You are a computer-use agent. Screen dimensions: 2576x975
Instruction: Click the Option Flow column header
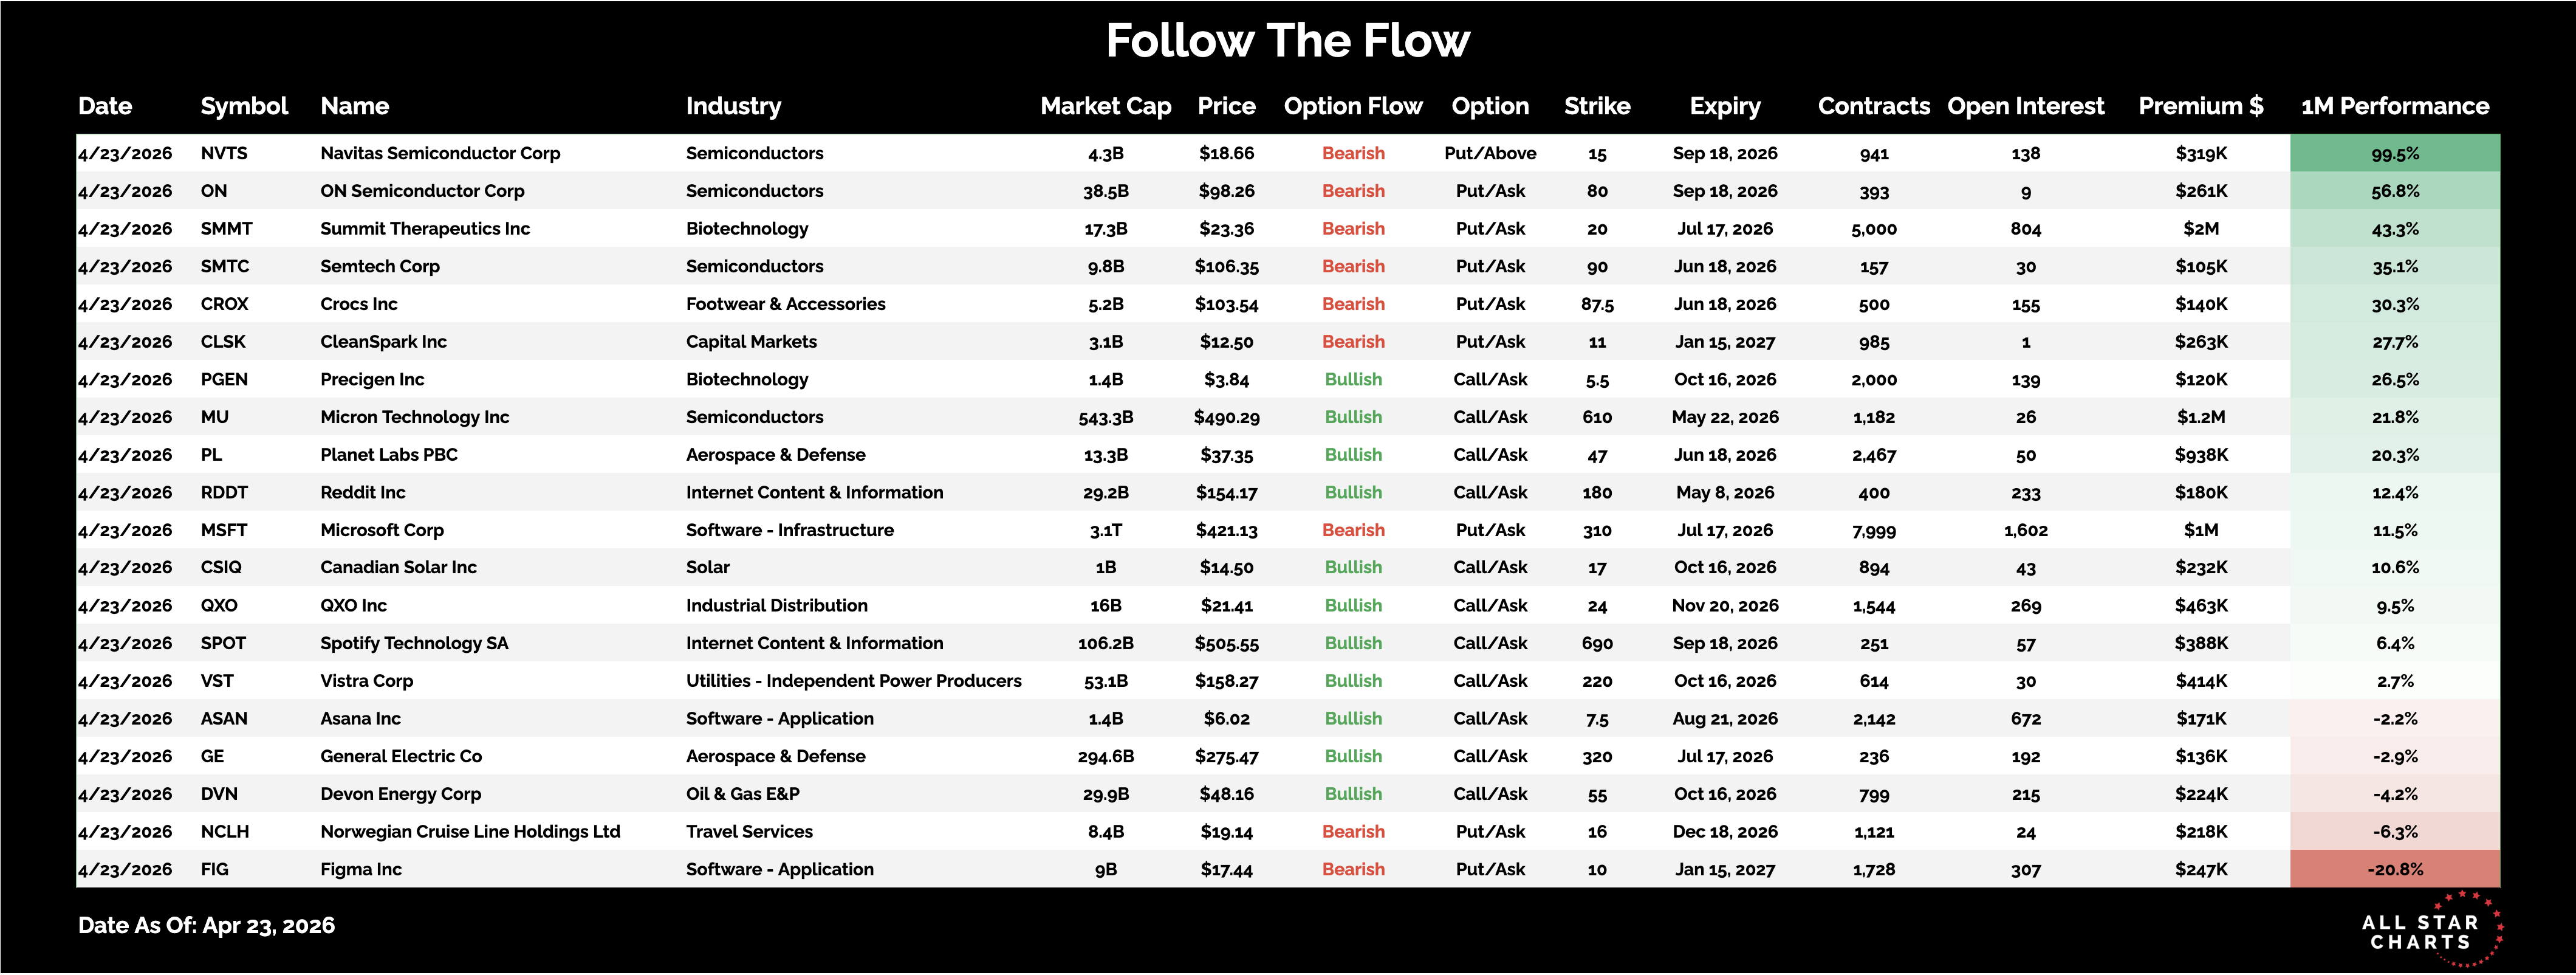[x=1353, y=106]
